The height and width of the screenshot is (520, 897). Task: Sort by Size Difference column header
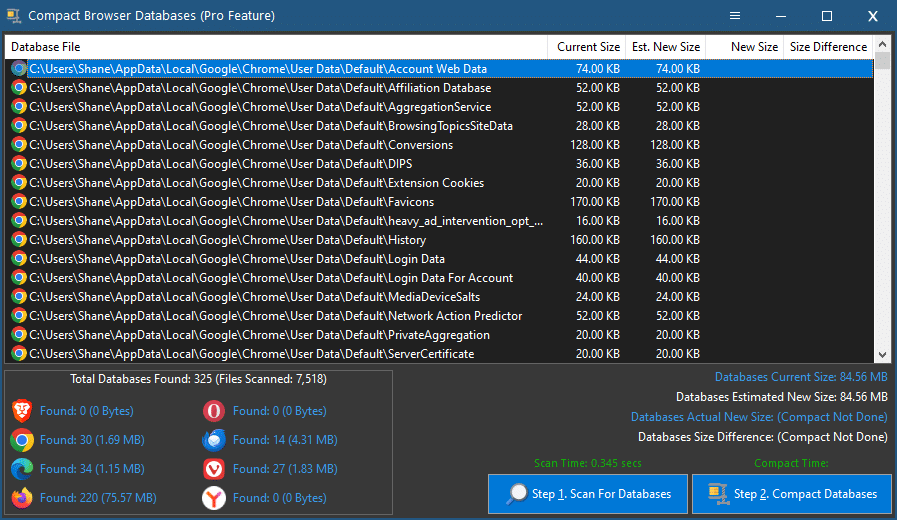pyautogui.click(x=828, y=47)
